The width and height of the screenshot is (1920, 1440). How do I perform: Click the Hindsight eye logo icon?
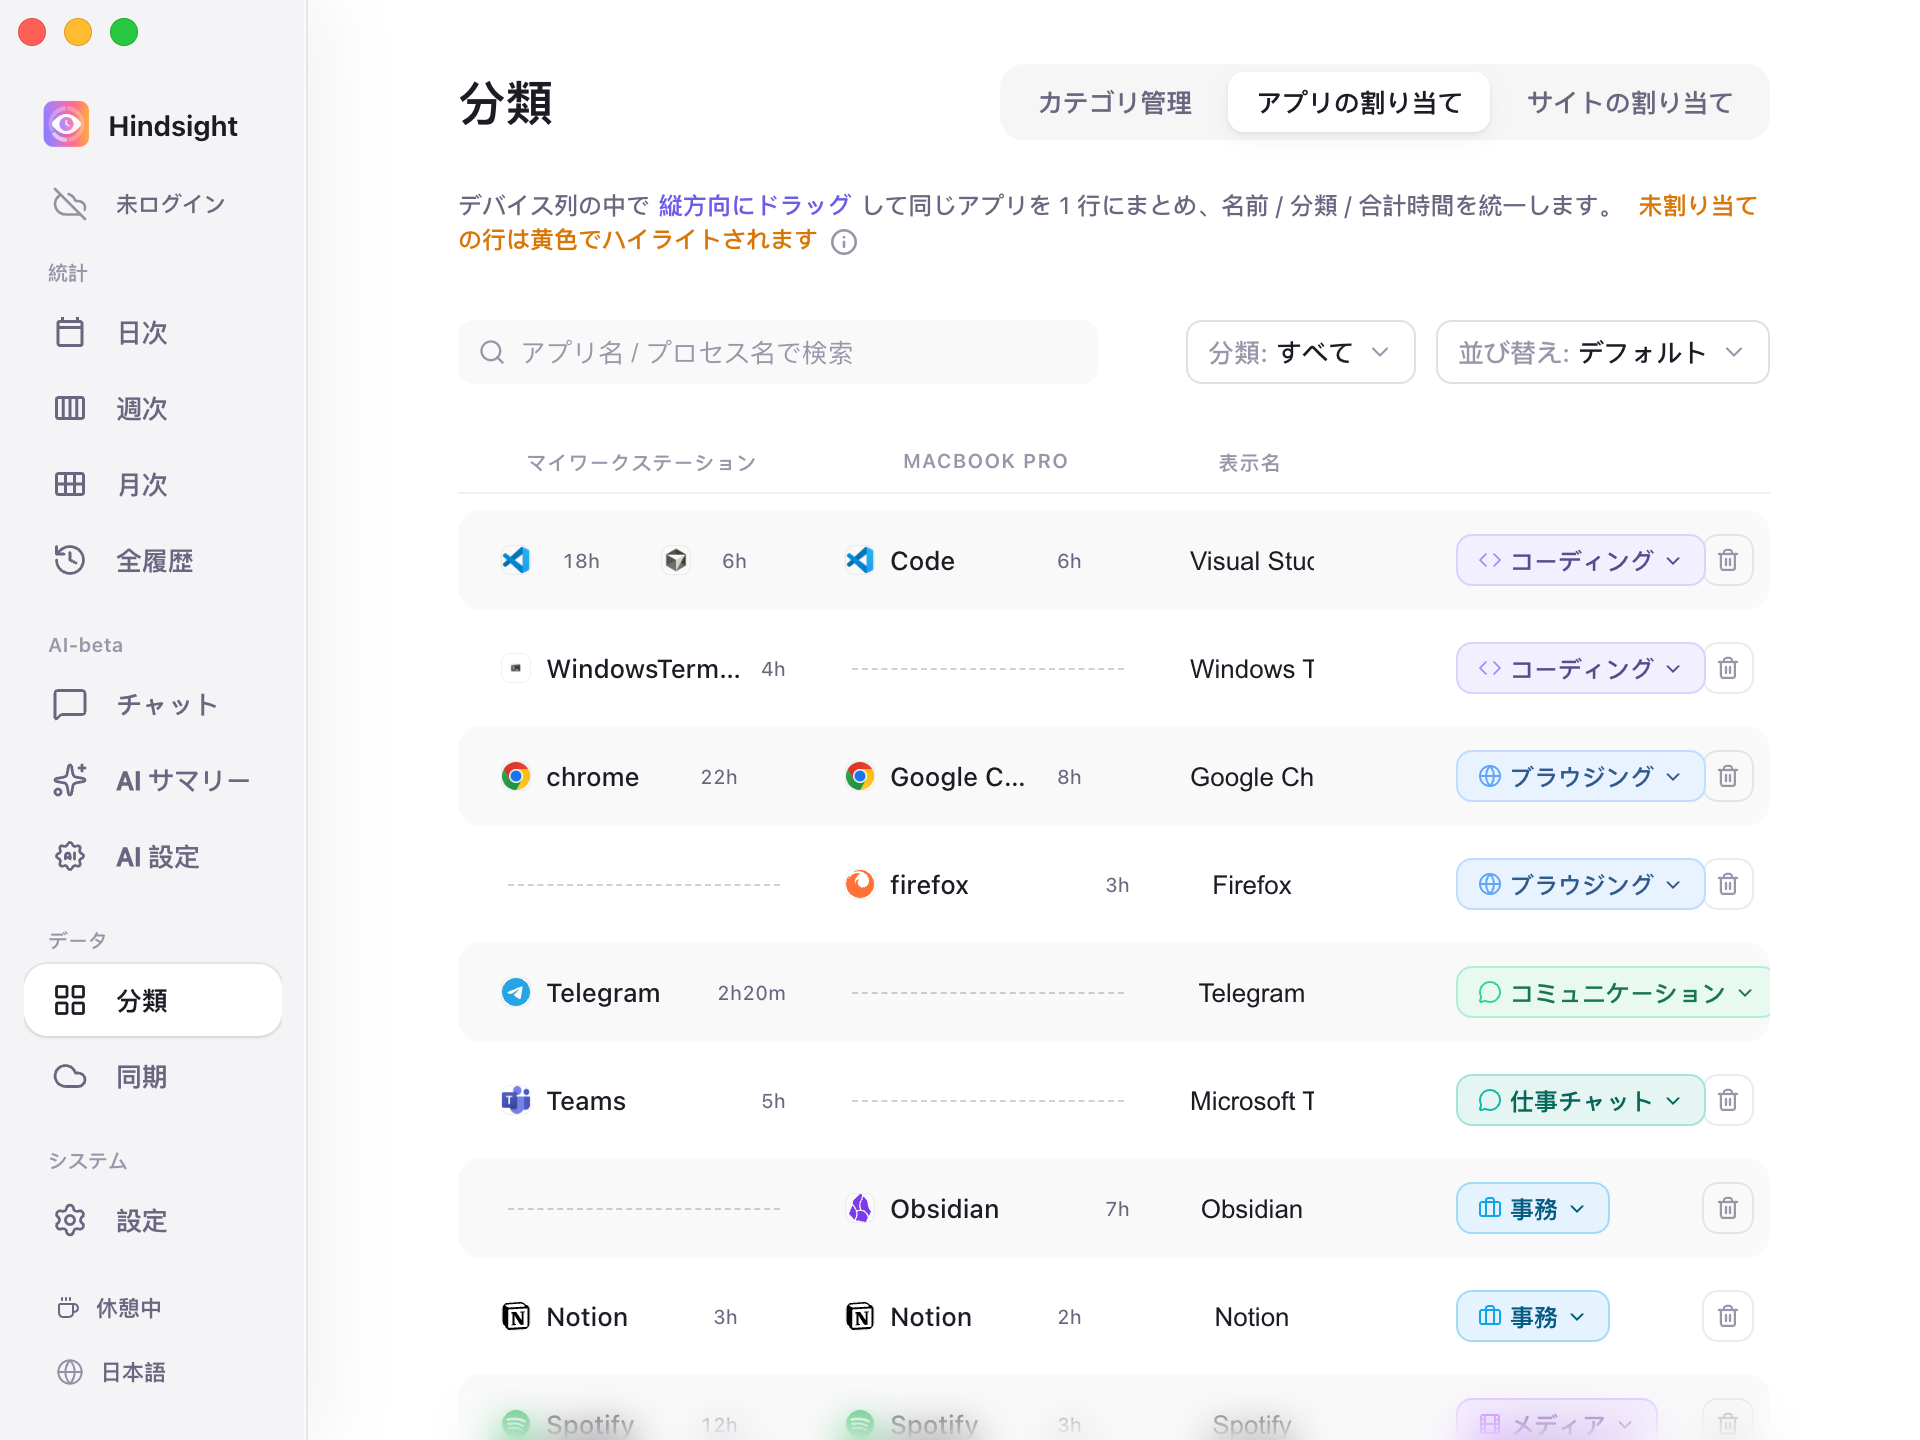[66, 125]
